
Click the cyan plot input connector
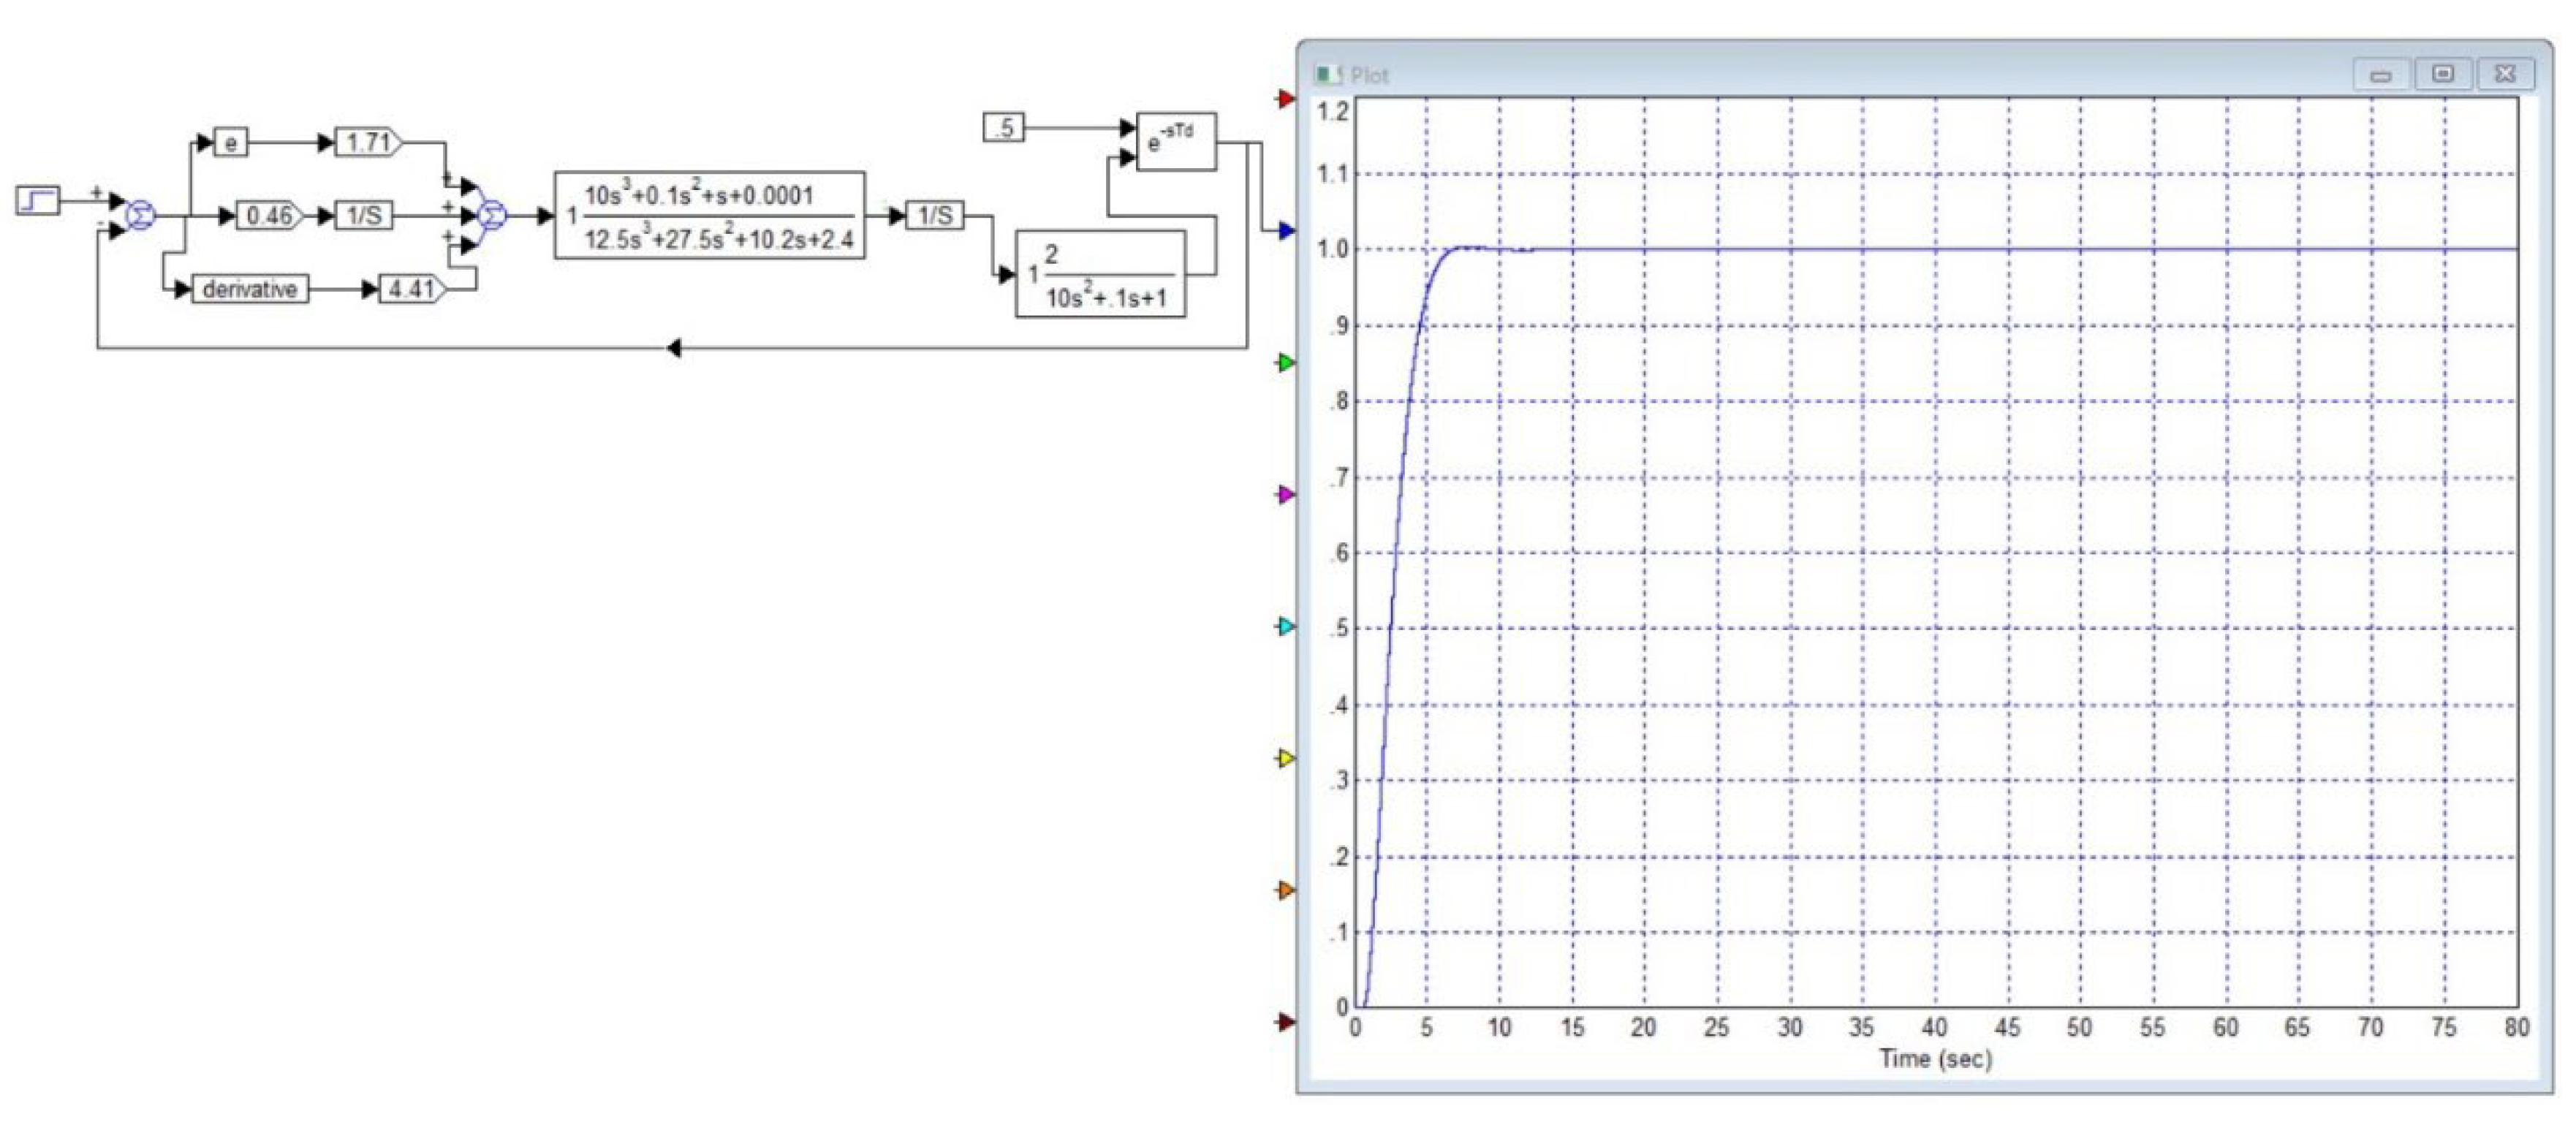coord(1286,627)
